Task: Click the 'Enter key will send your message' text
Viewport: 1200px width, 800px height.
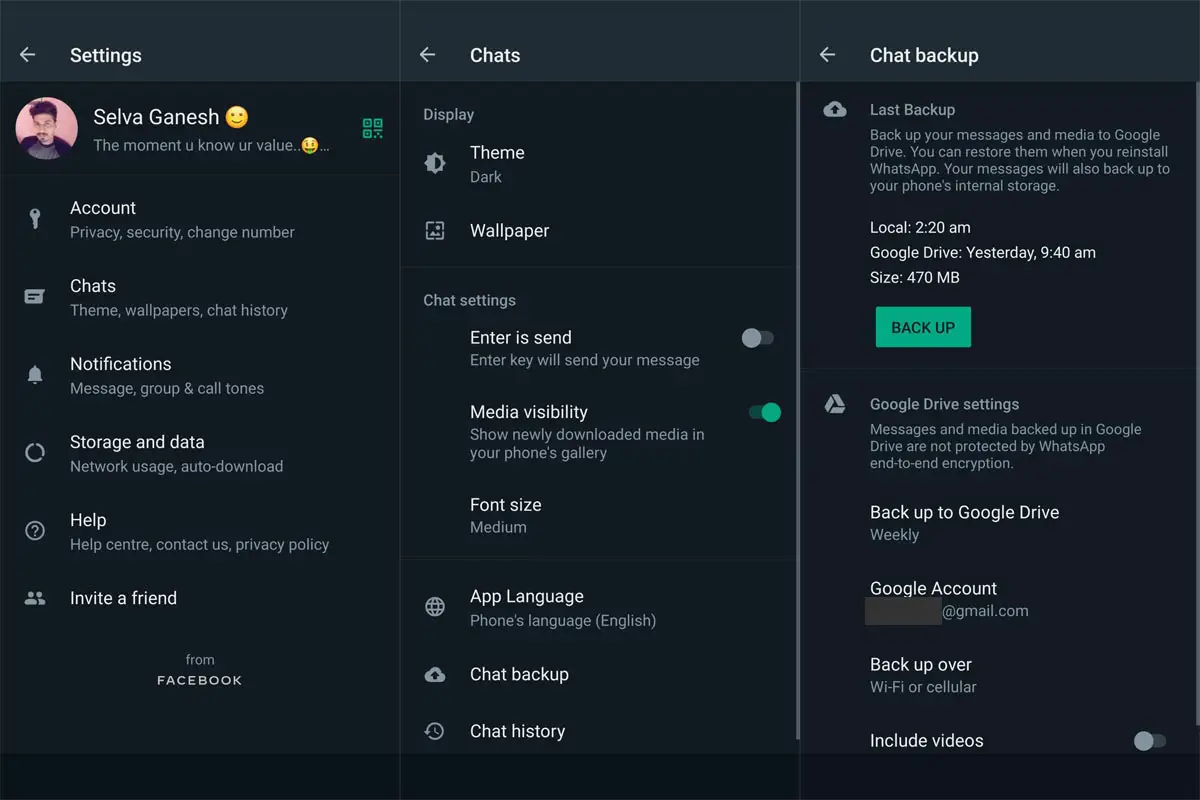Action: click(585, 360)
